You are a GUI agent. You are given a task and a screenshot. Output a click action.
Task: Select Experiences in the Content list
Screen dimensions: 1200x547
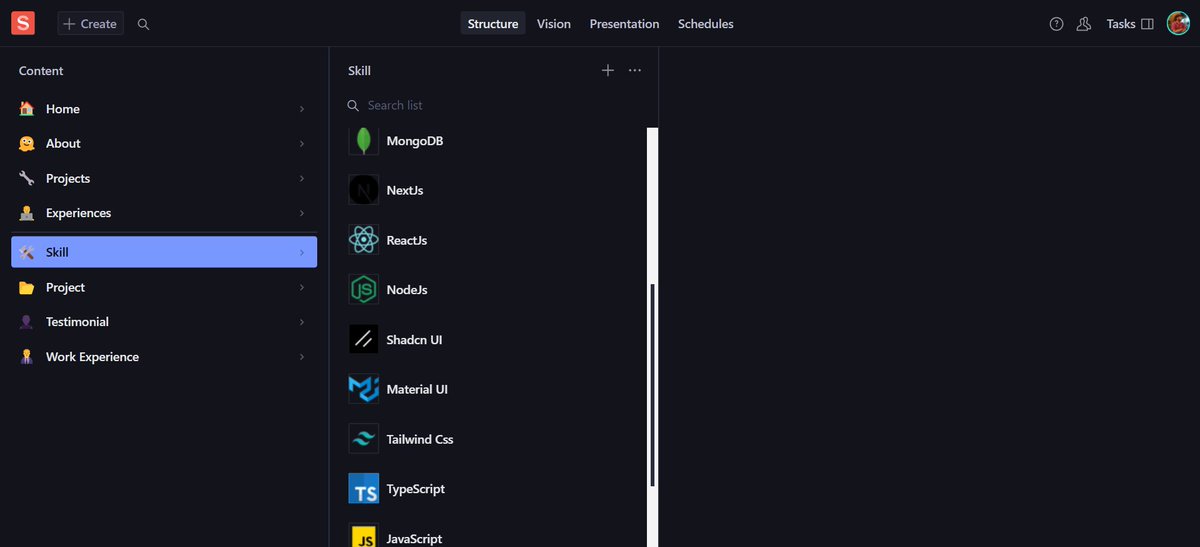(x=164, y=213)
